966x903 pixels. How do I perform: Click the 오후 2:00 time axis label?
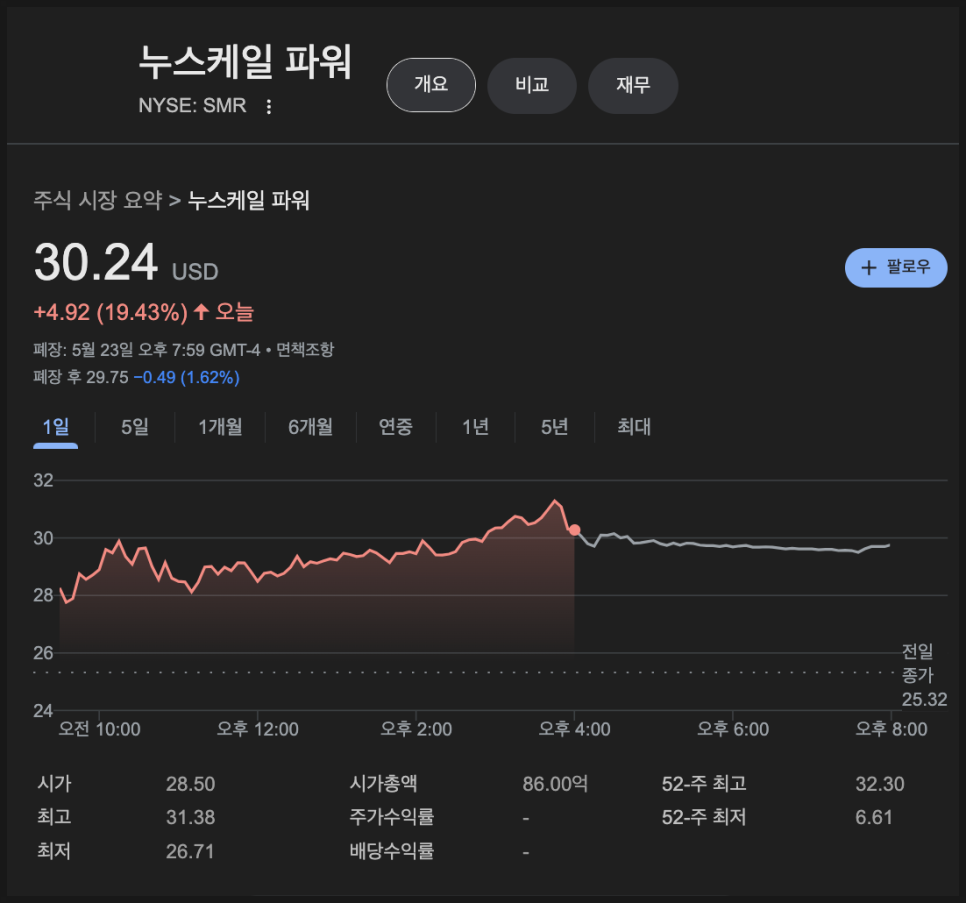(416, 729)
